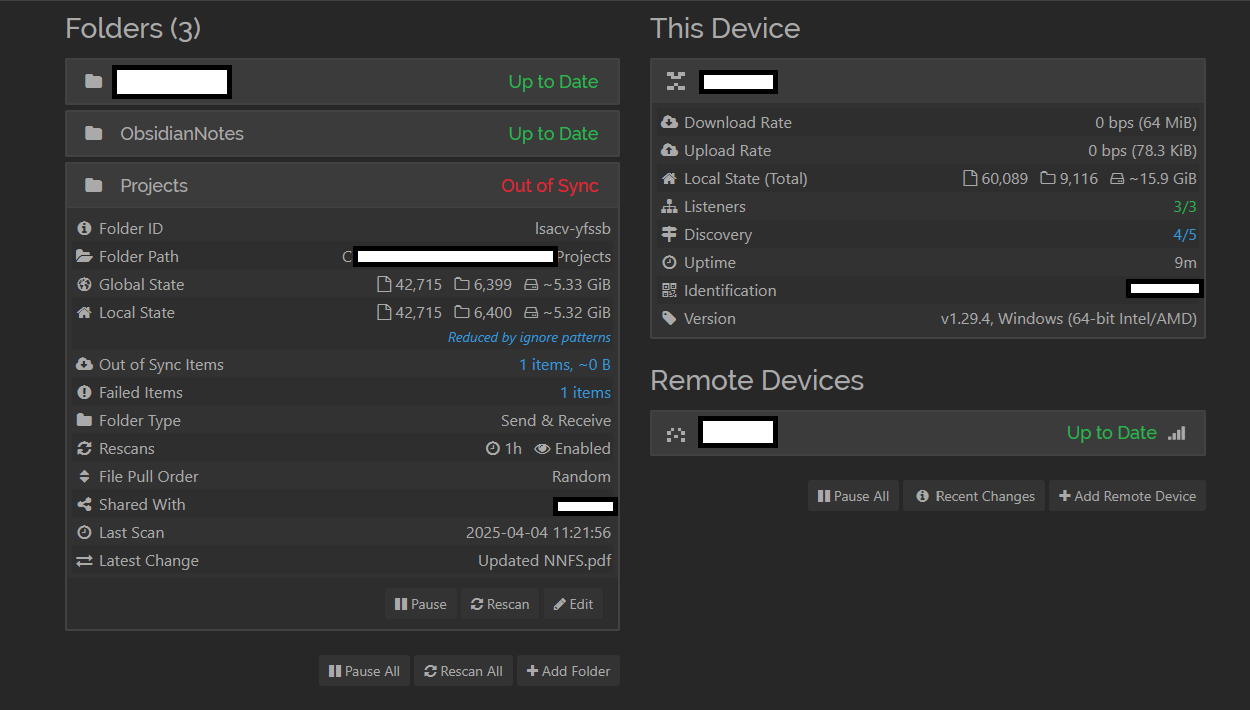The image size is (1250, 710).
Task: Click the Version tag icon
Action: pyautogui.click(x=669, y=319)
